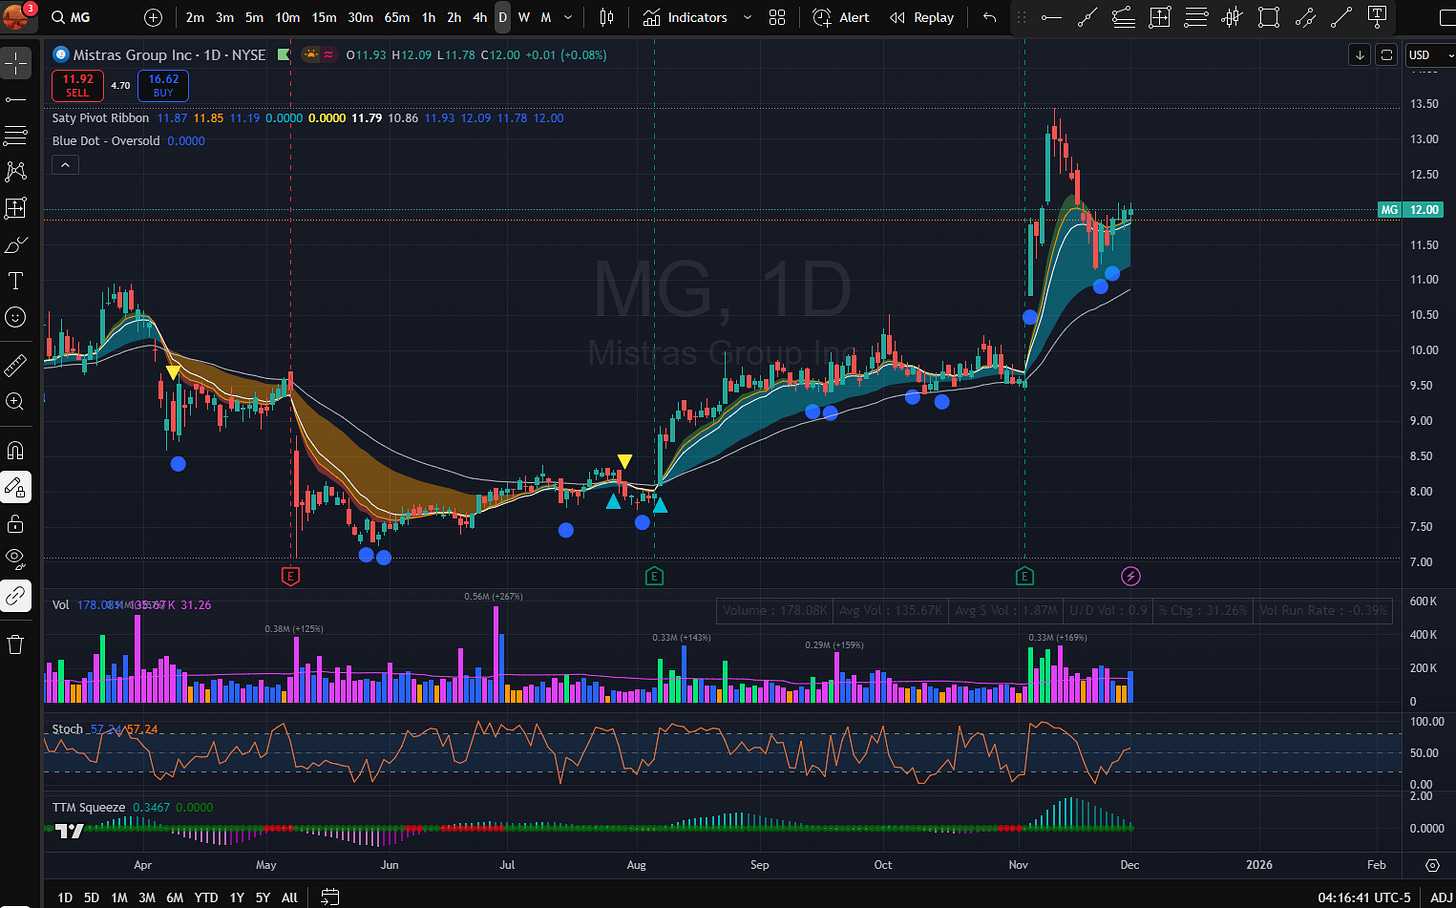The image size is (1456, 908).
Task: Open the emoji and icons tool
Action: point(16,317)
